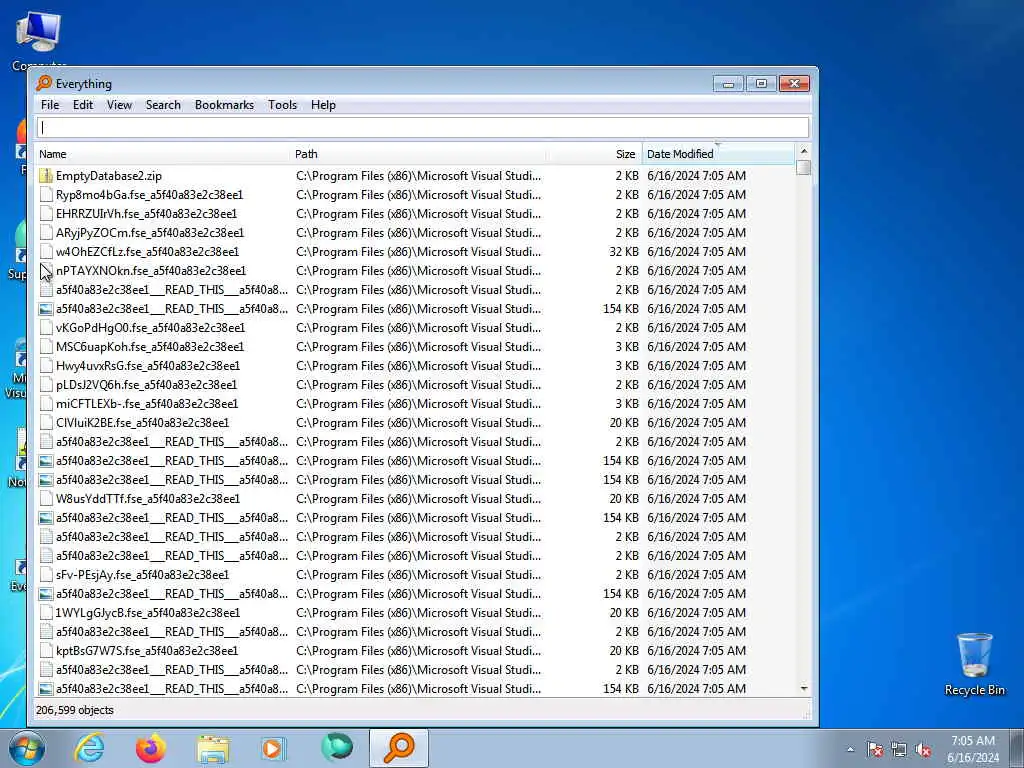Screen dimensions: 1024x768
Task: Show hidden system tray icons
Action: pos(850,750)
